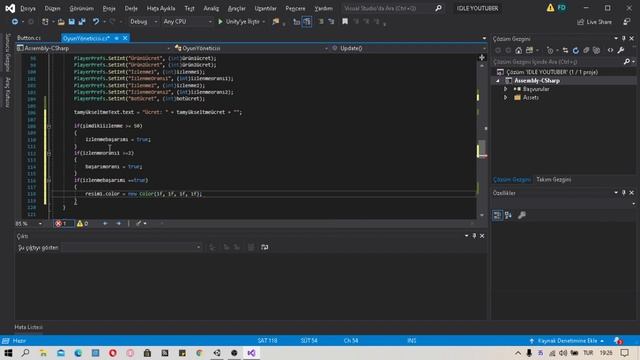
Task: Open the Düzen menu
Action: (x=52, y=8)
